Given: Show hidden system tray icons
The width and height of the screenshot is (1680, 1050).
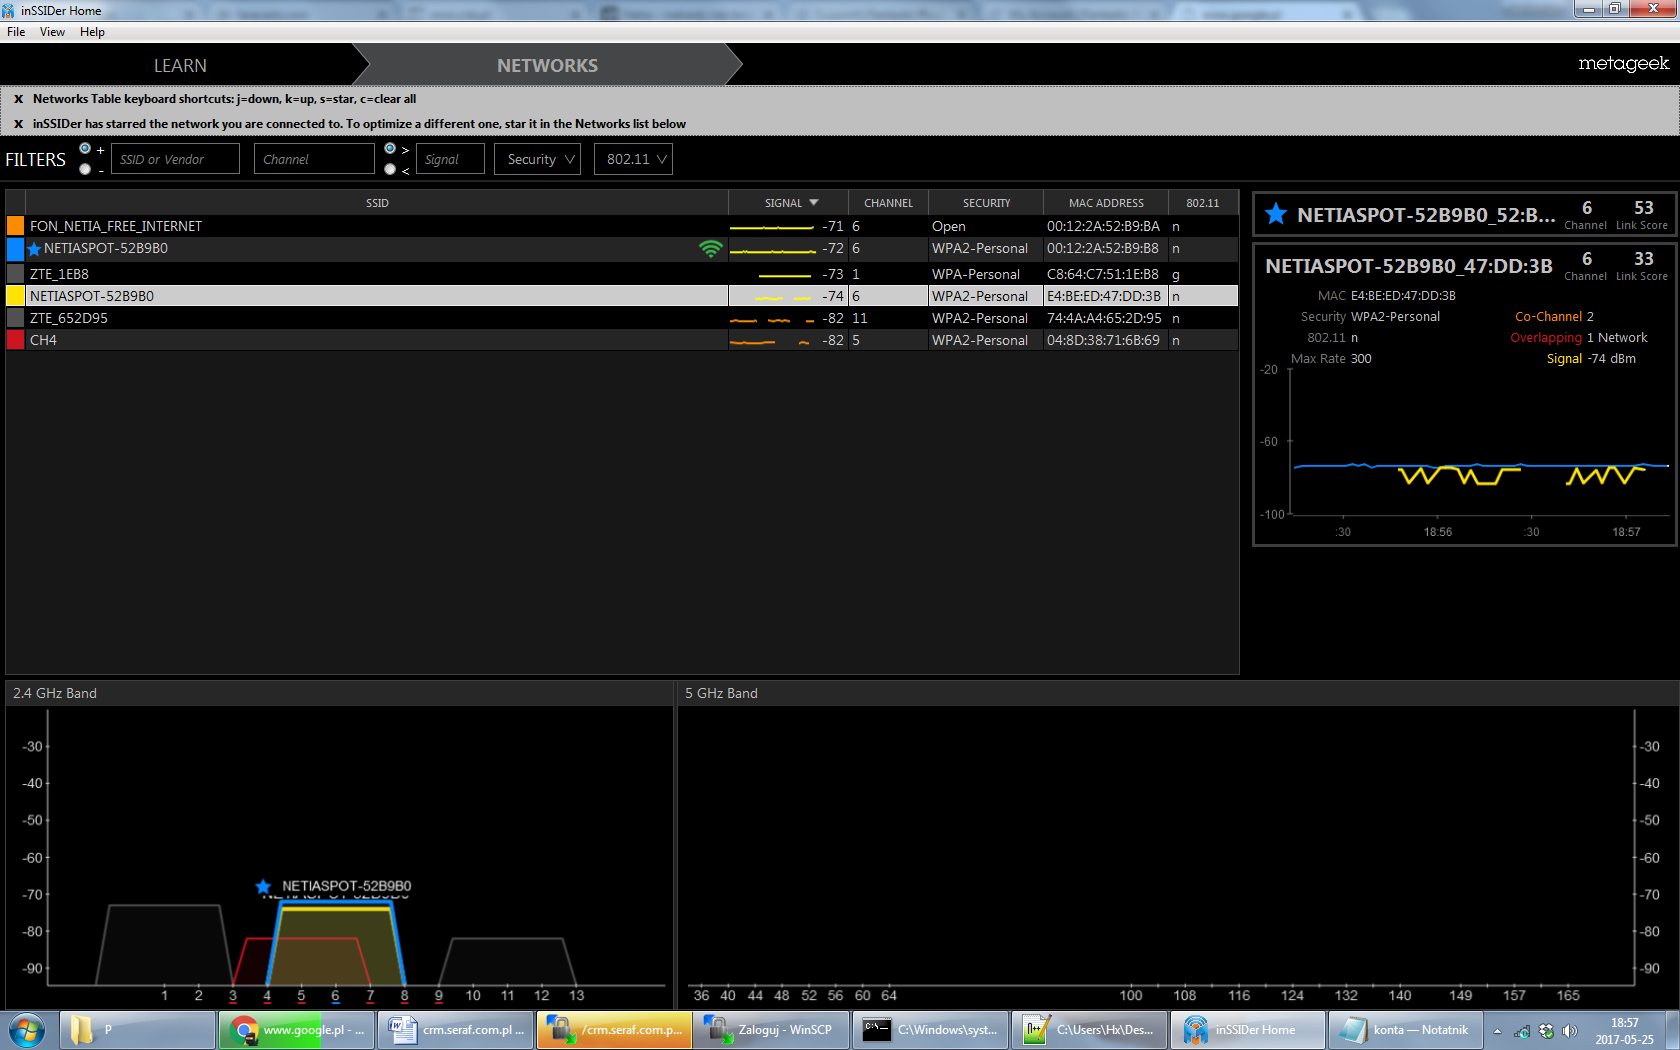Looking at the screenshot, I should click(1497, 1031).
